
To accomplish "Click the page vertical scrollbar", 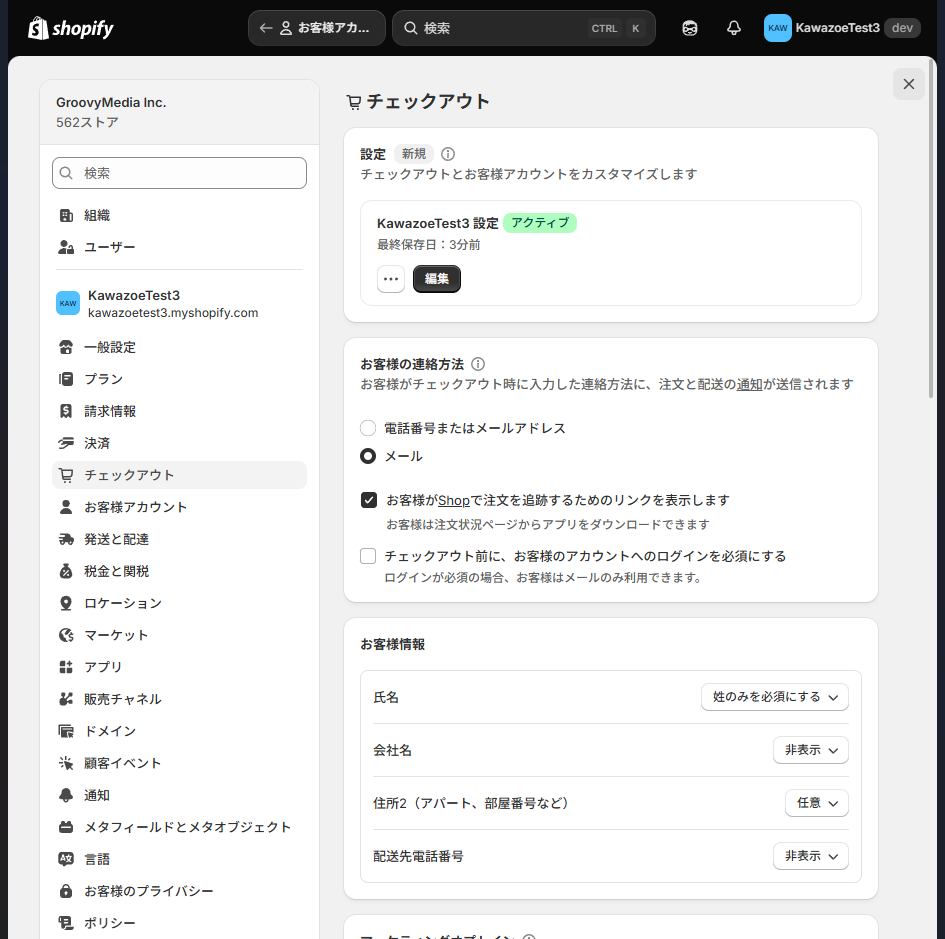I will [932, 229].
